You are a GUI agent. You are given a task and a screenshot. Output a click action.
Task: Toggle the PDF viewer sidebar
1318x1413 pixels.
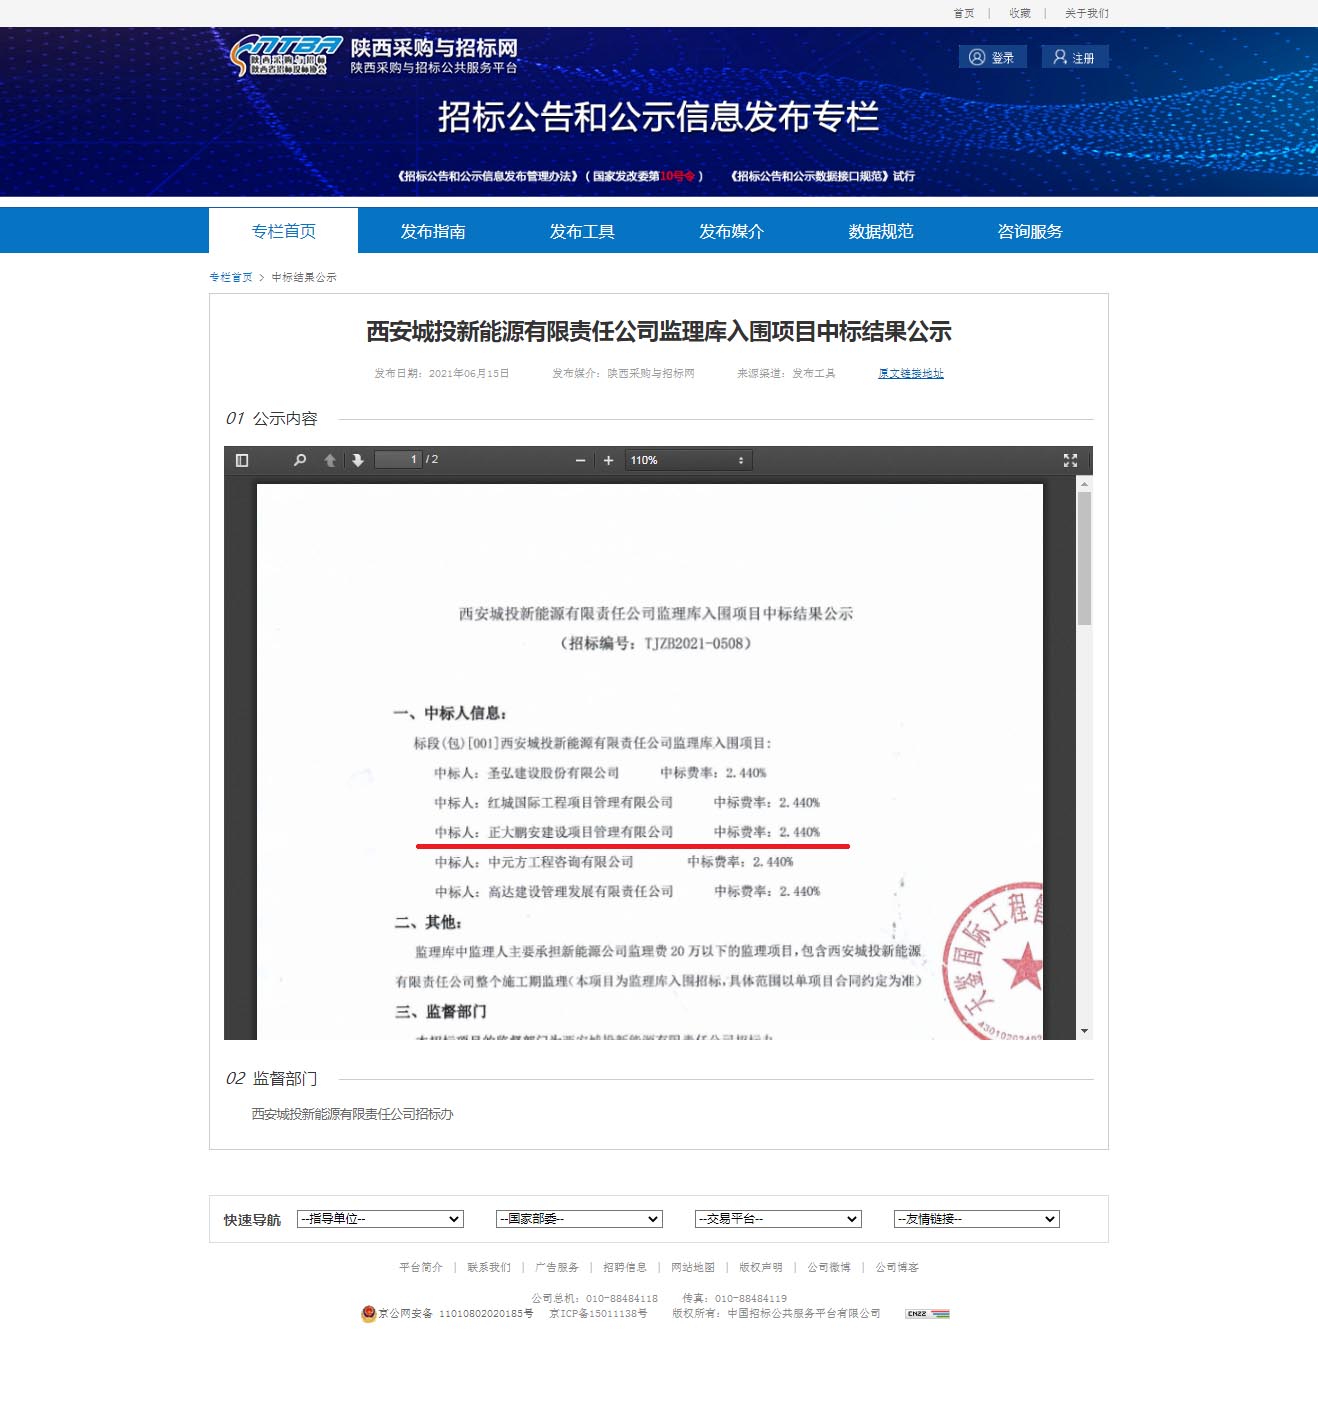(x=242, y=460)
